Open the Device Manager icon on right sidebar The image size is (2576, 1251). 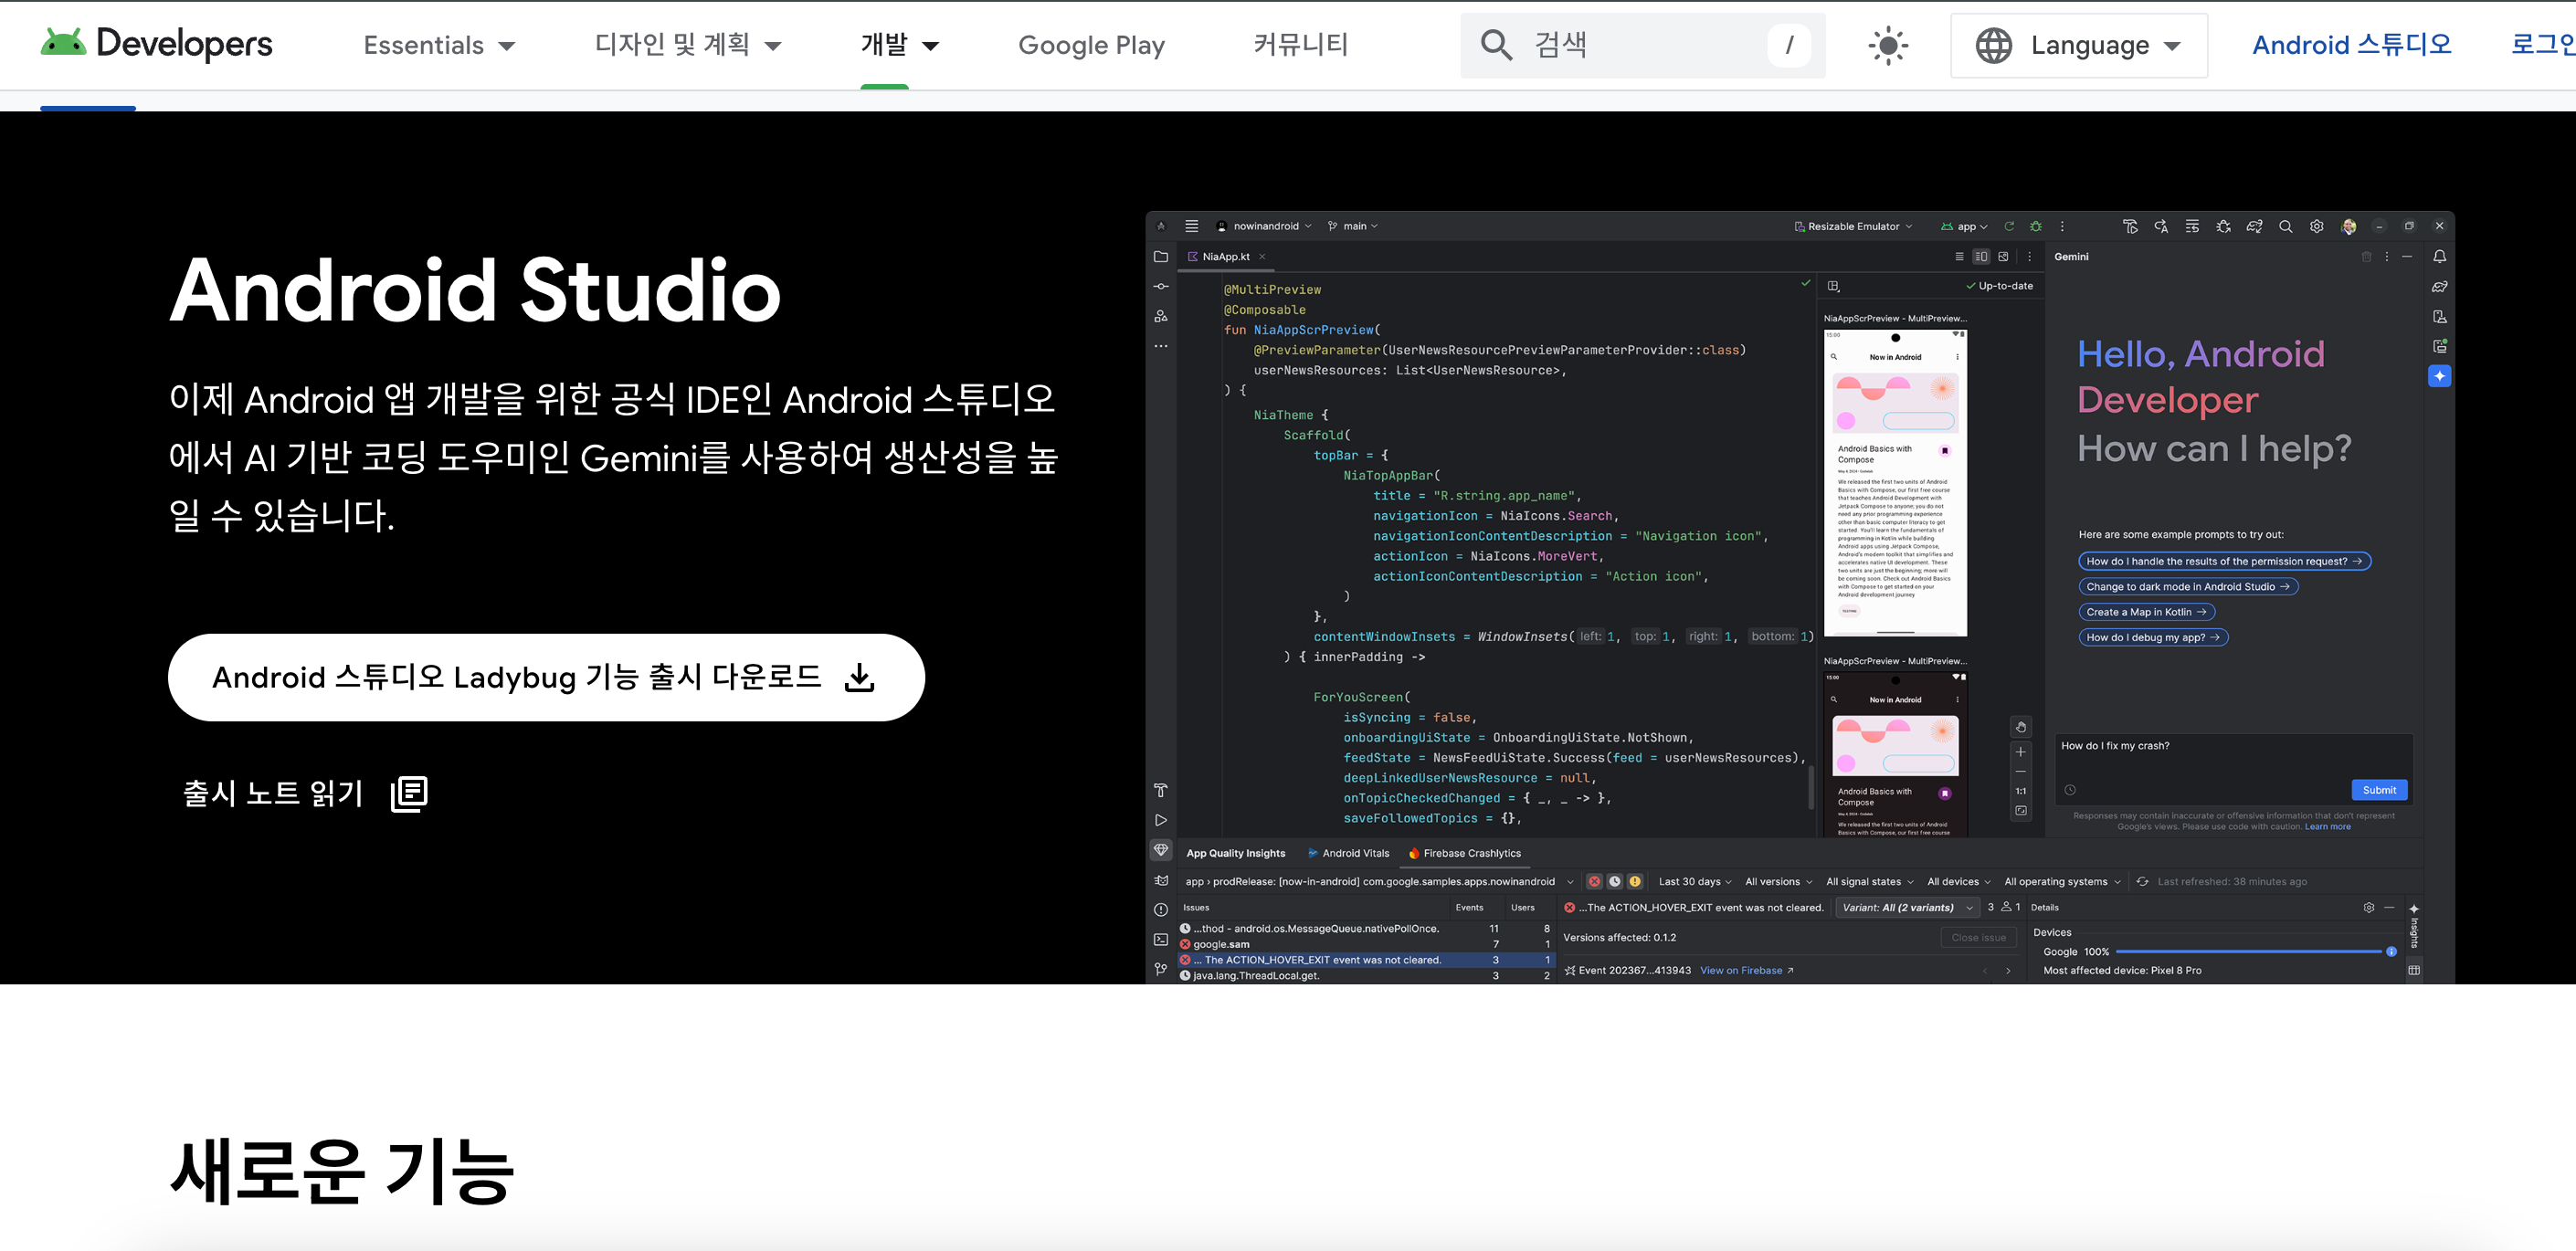point(2440,317)
